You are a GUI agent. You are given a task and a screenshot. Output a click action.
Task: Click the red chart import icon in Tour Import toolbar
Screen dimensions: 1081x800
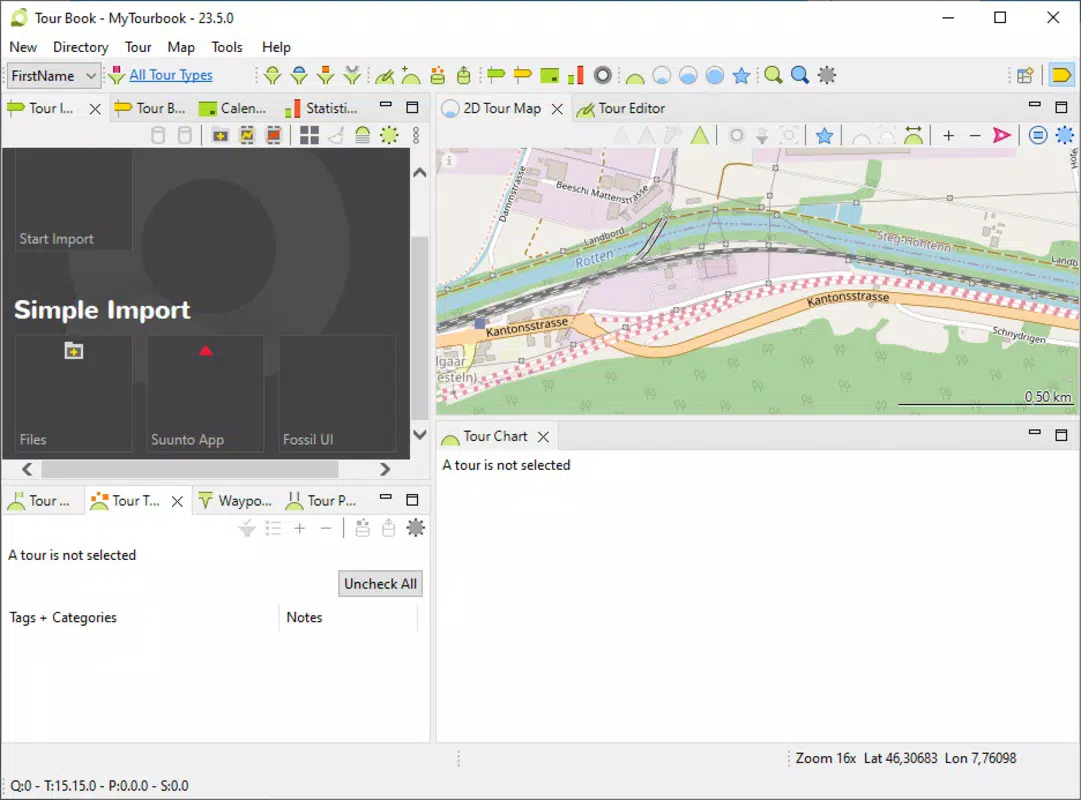point(274,135)
